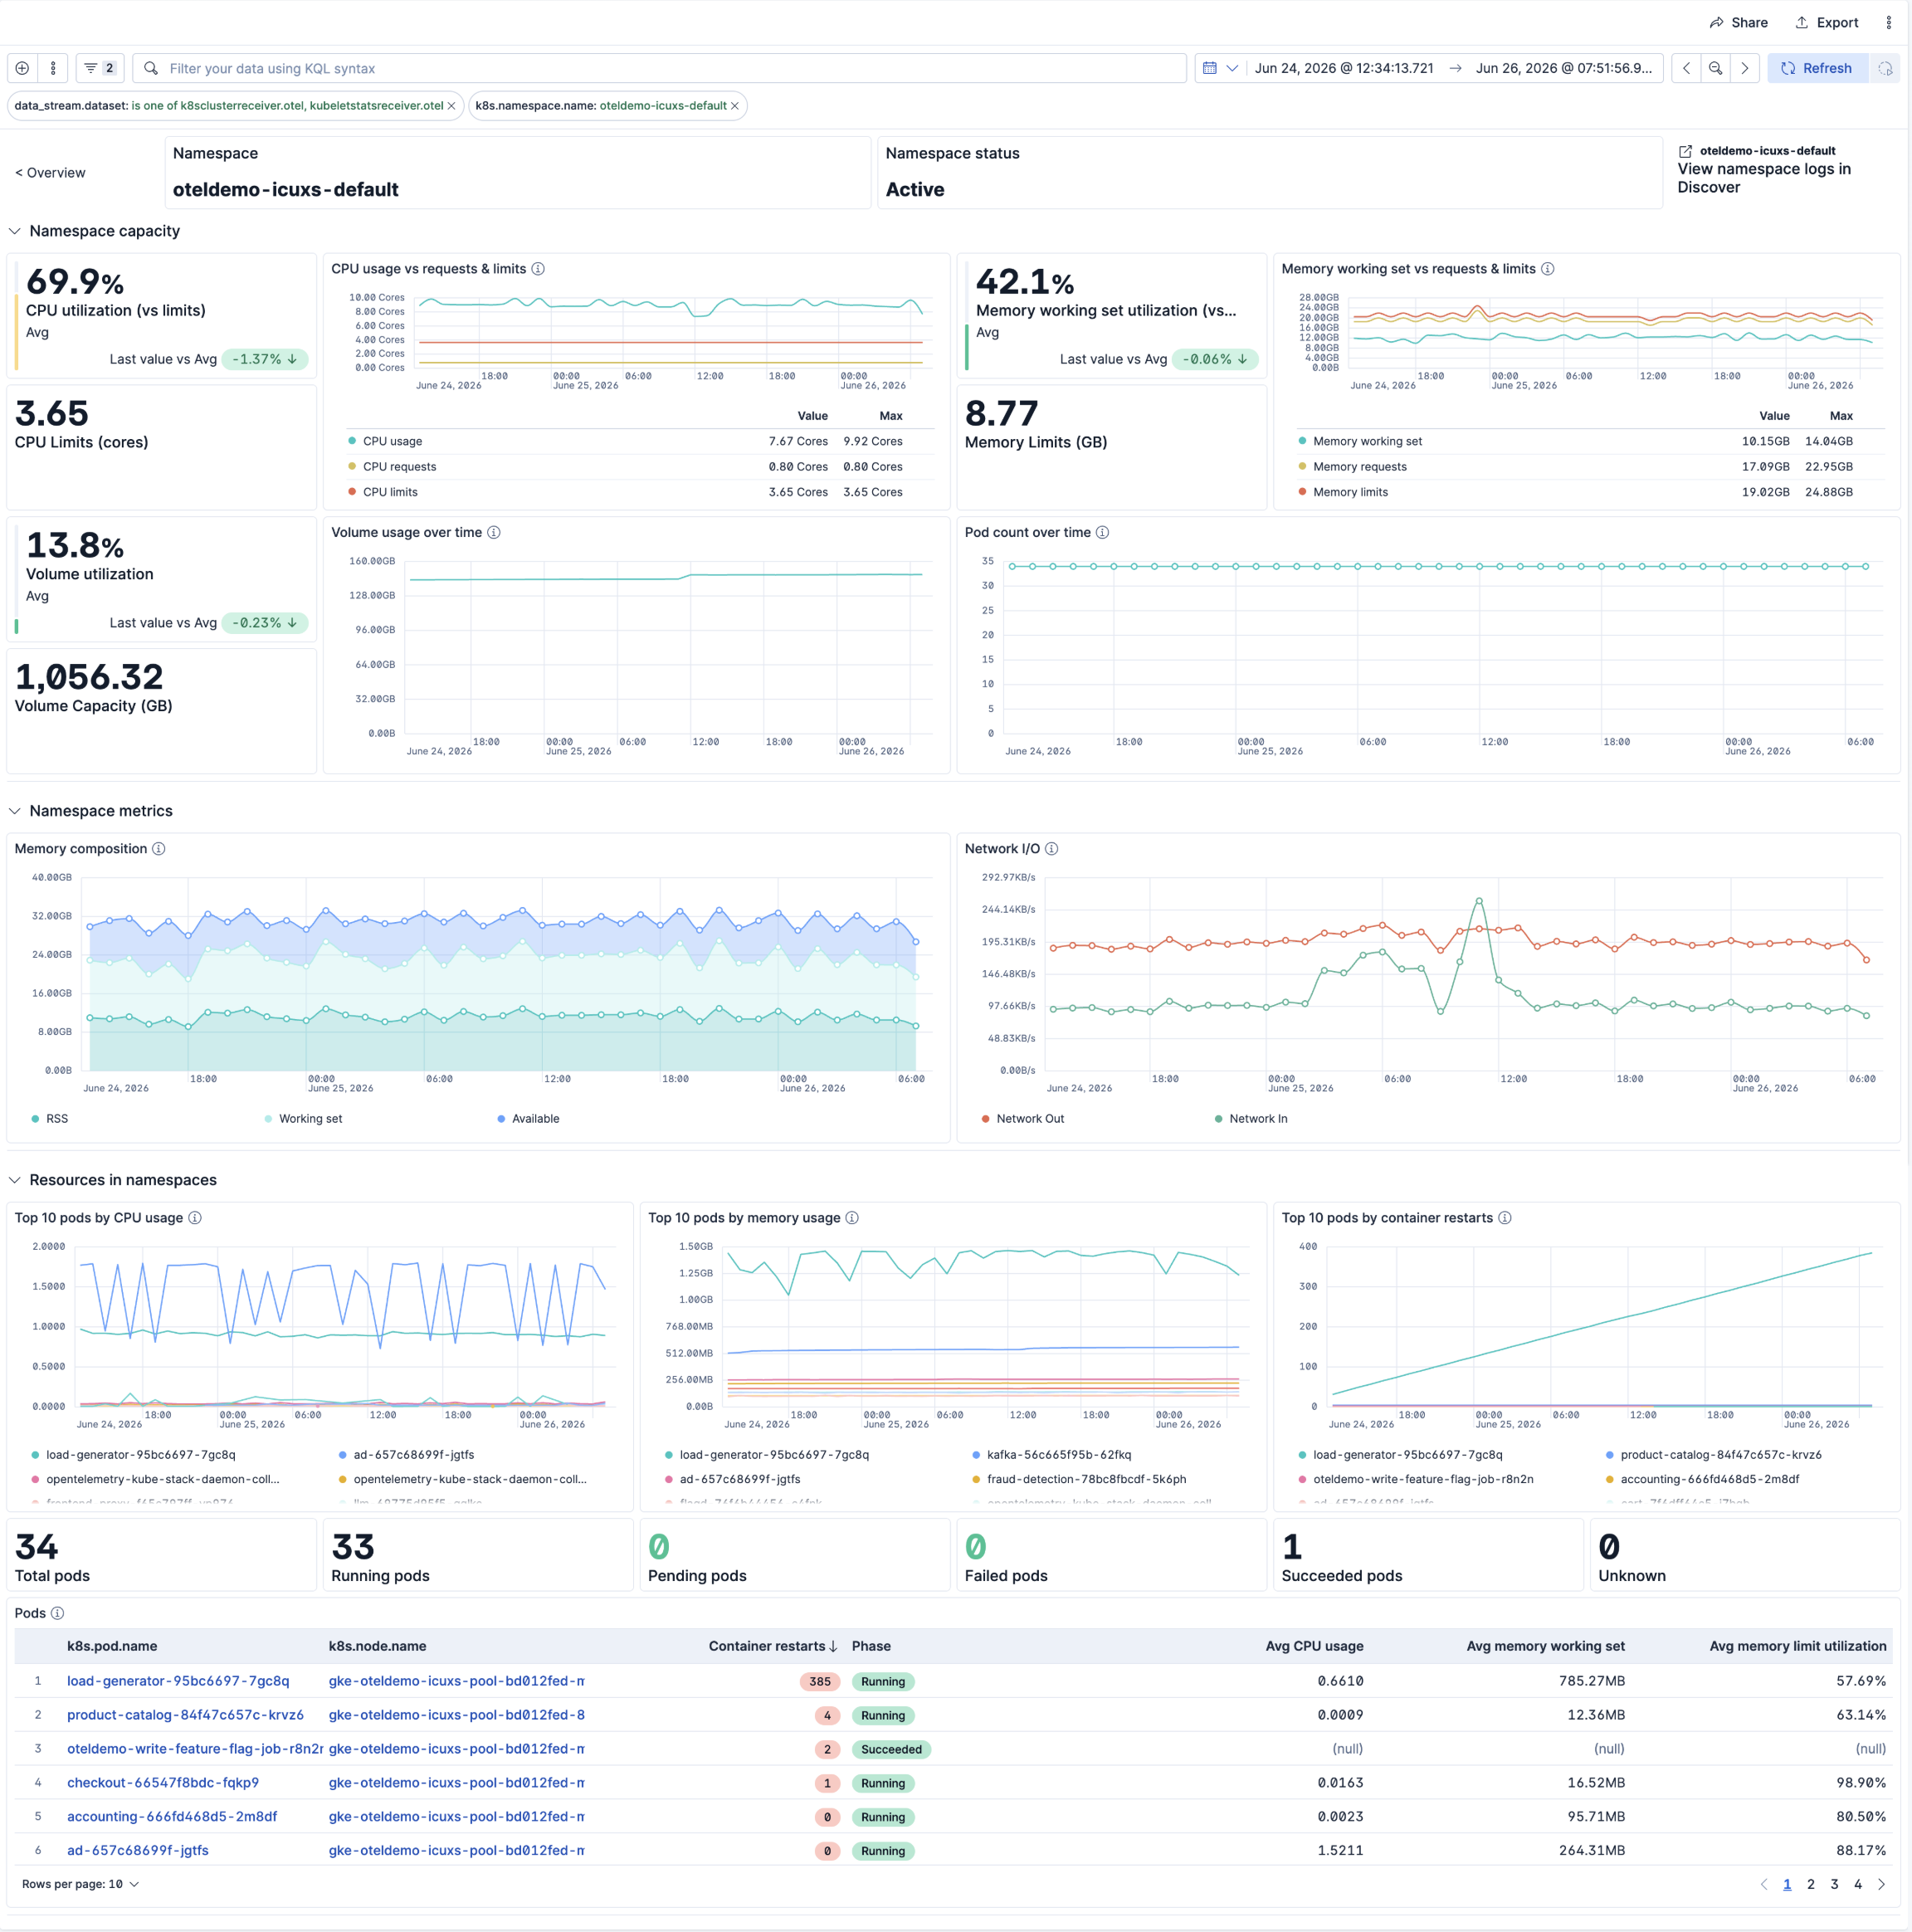This screenshot has height=1932, width=1912.
Task: Sort by k8s.pod.name column header
Action: click(x=112, y=1646)
